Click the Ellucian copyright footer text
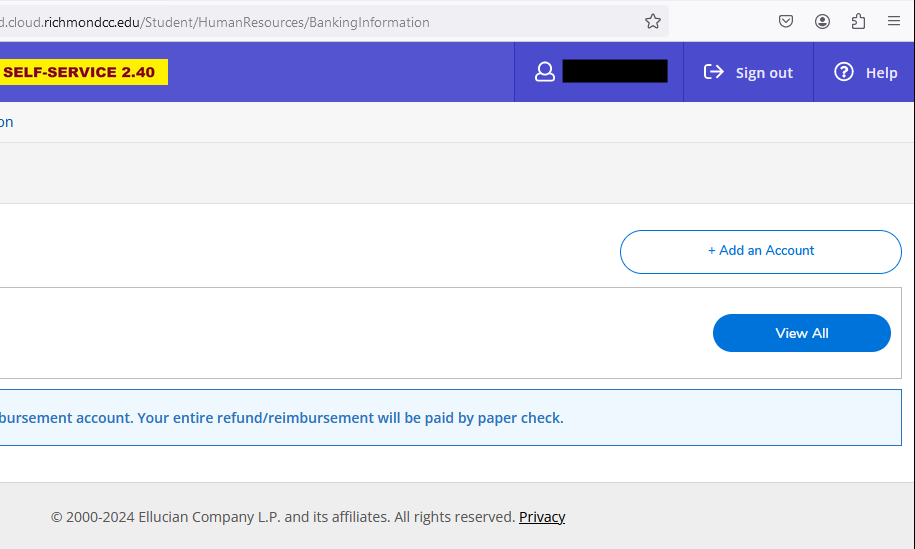The width and height of the screenshot is (915, 549). [283, 517]
